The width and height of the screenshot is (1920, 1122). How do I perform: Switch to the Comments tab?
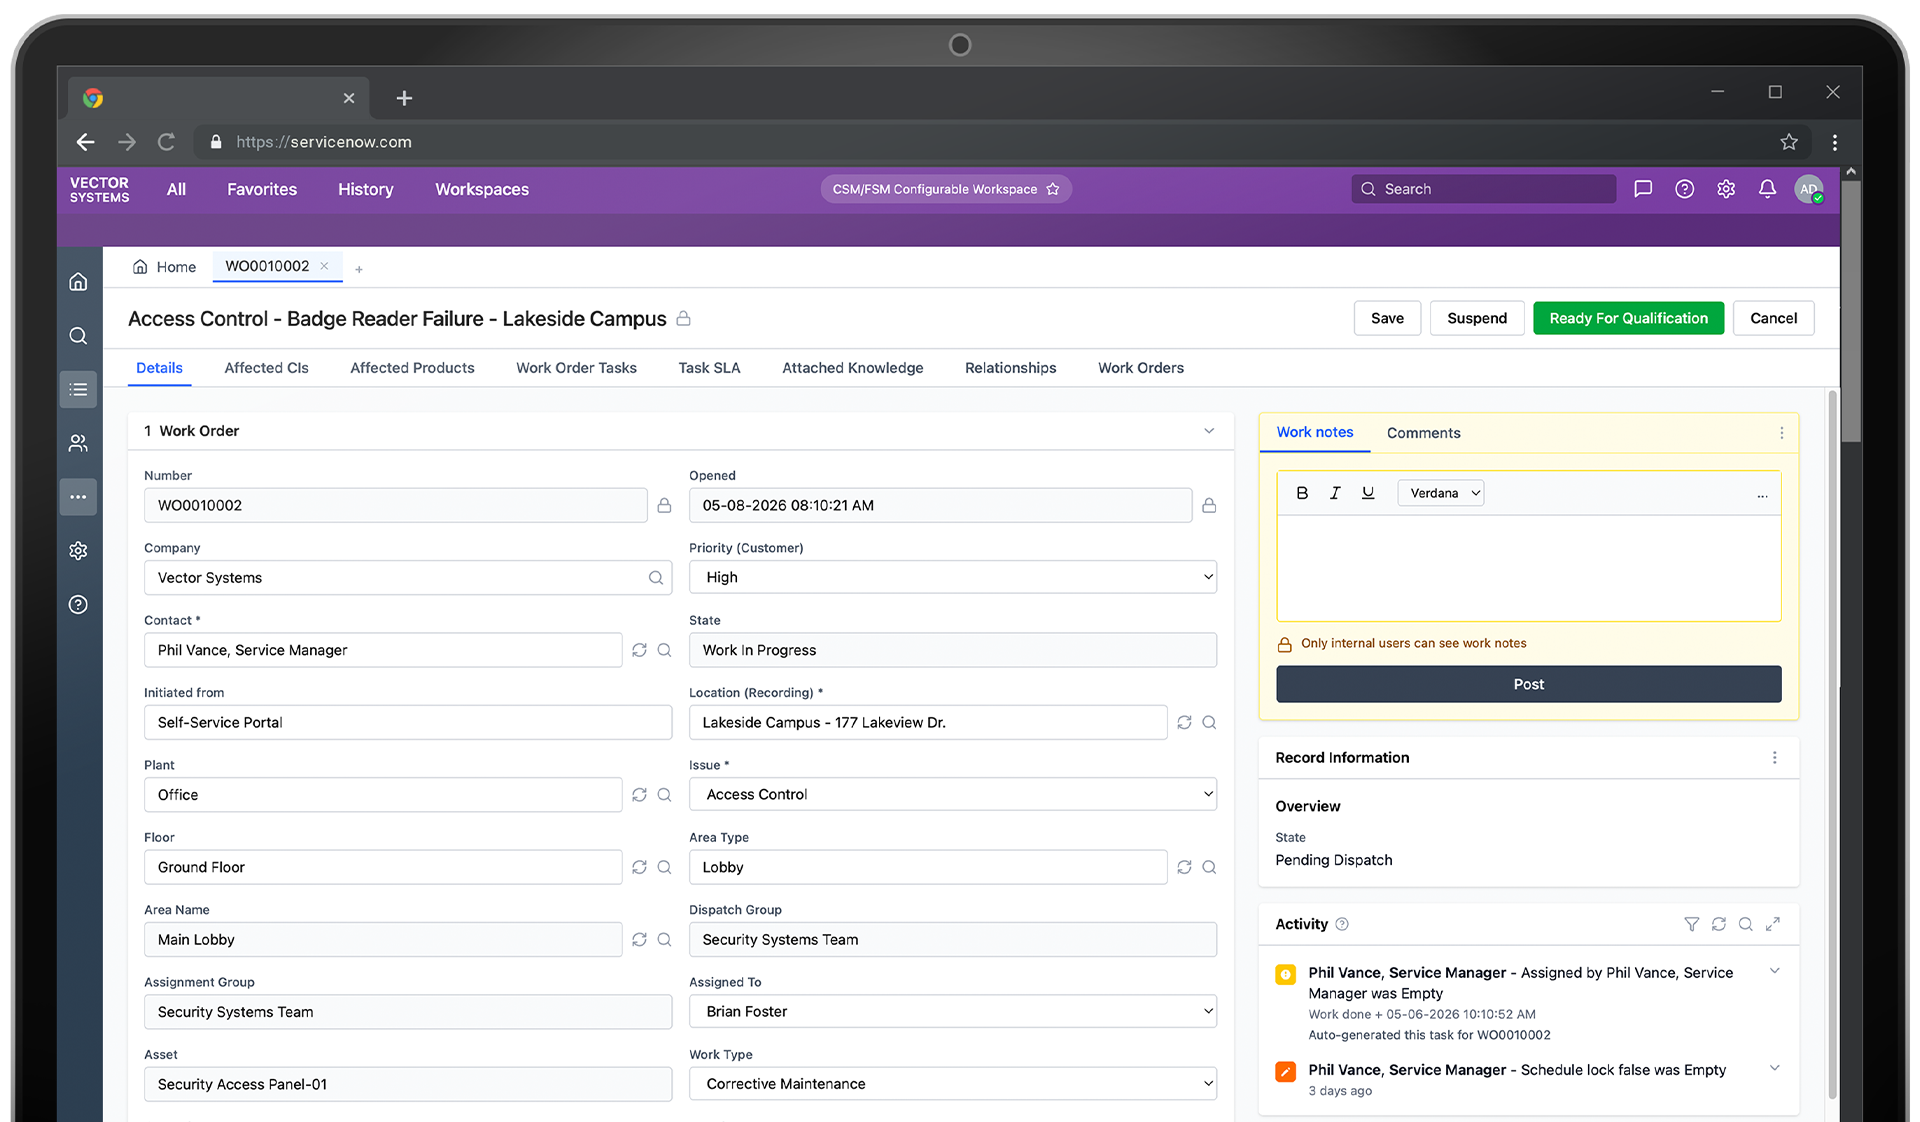(1423, 433)
